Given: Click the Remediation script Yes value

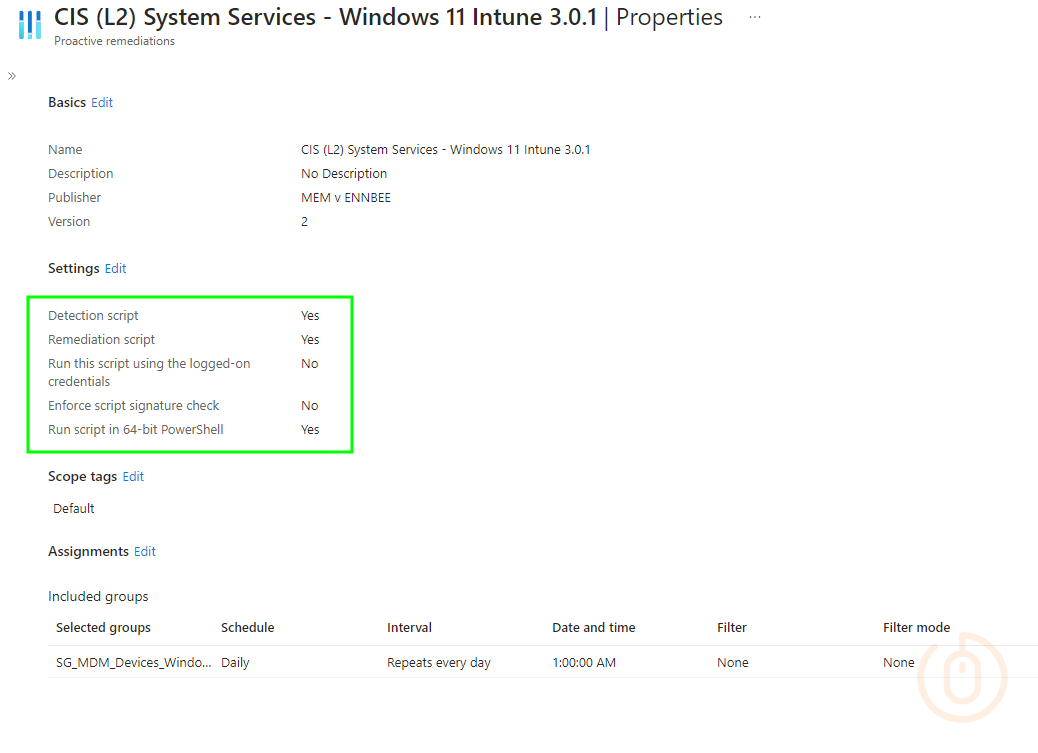Looking at the screenshot, I should click(309, 339).
